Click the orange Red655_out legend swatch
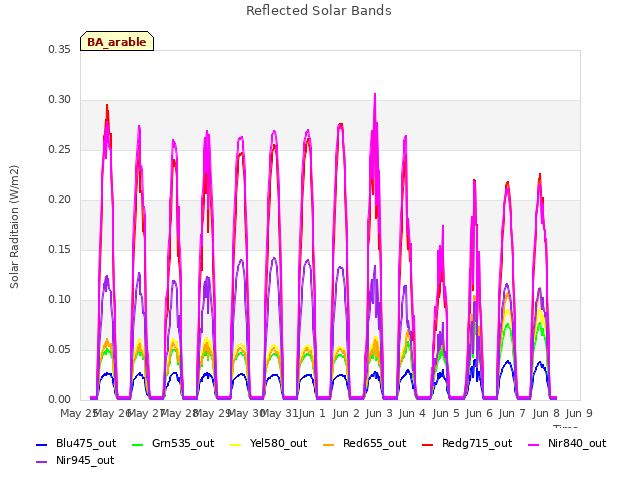640x480 pixels. pos(329,444)
